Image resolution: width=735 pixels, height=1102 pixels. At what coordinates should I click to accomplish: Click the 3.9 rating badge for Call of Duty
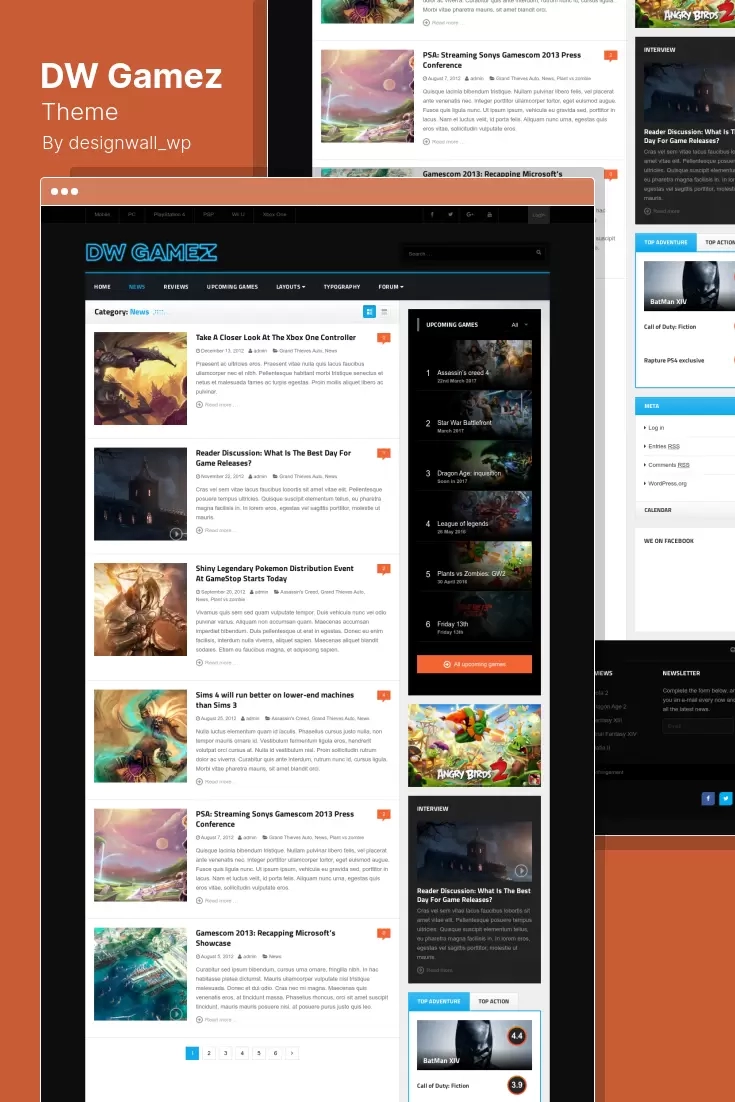(516, 1085)
